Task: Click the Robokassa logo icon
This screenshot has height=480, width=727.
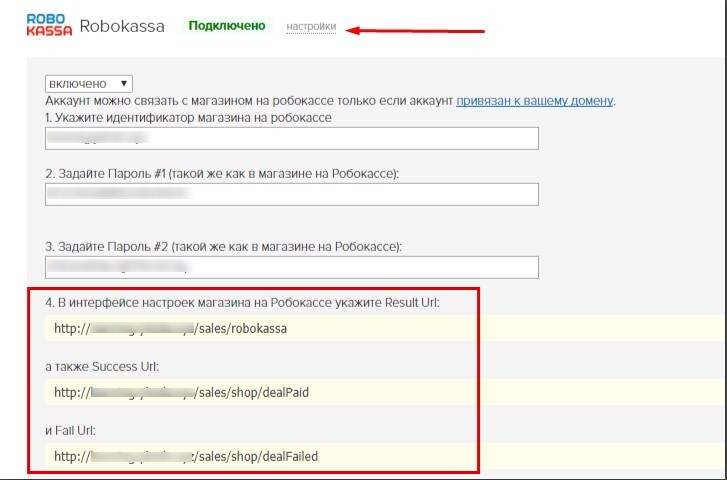Action: point(49,25)
